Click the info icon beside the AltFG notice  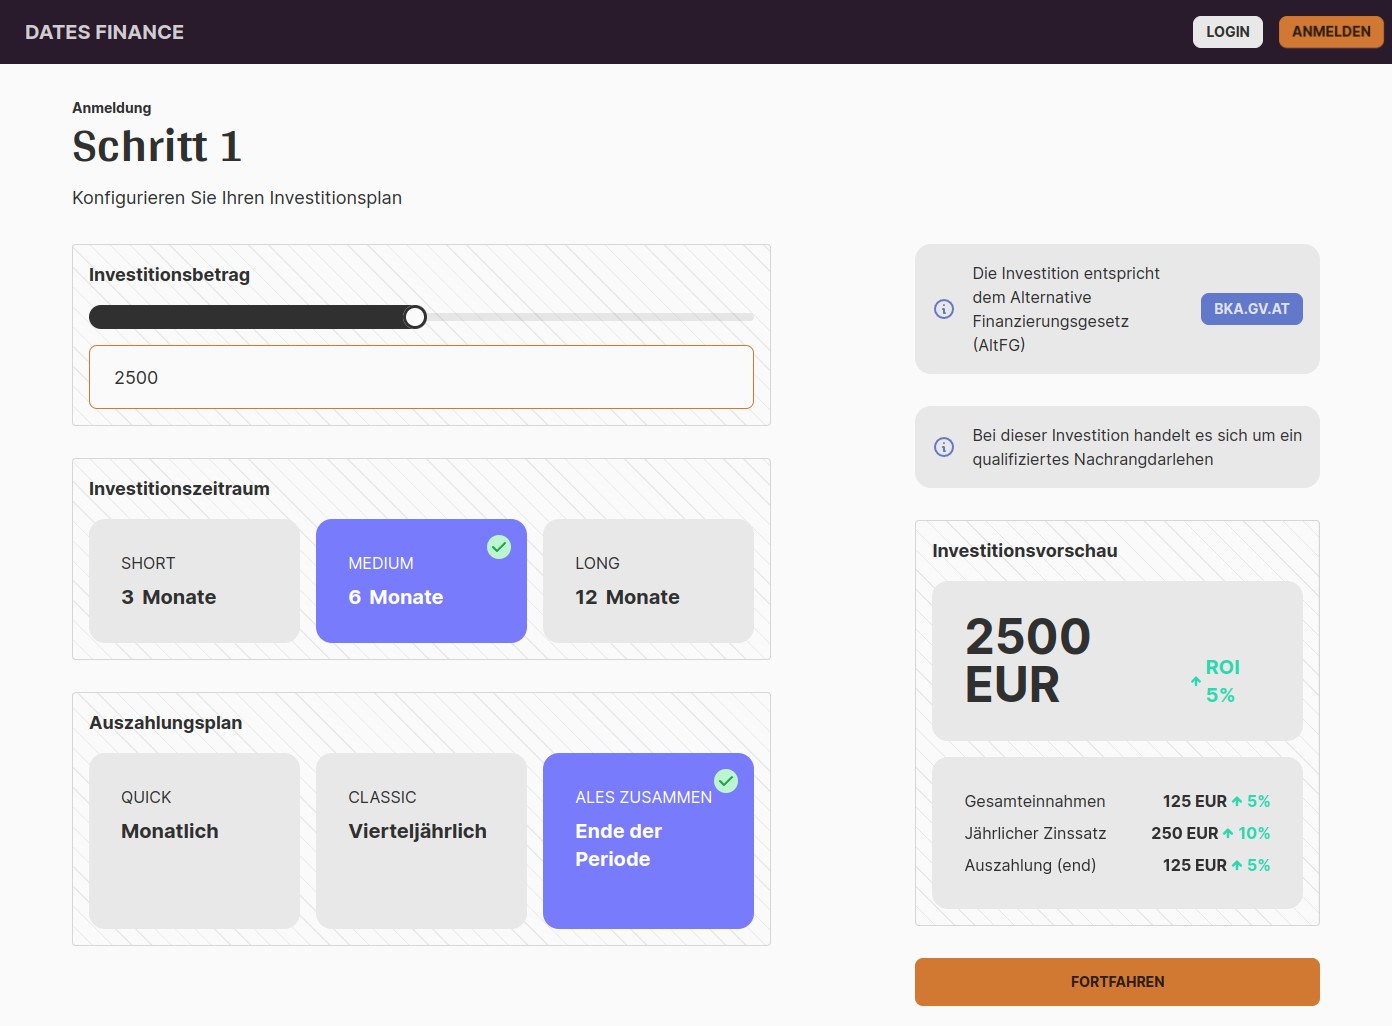943,309
